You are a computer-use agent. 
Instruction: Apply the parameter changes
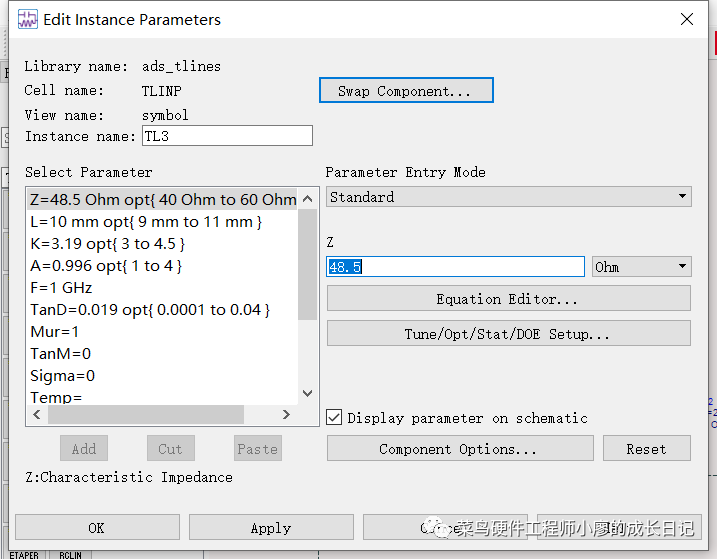271,528
